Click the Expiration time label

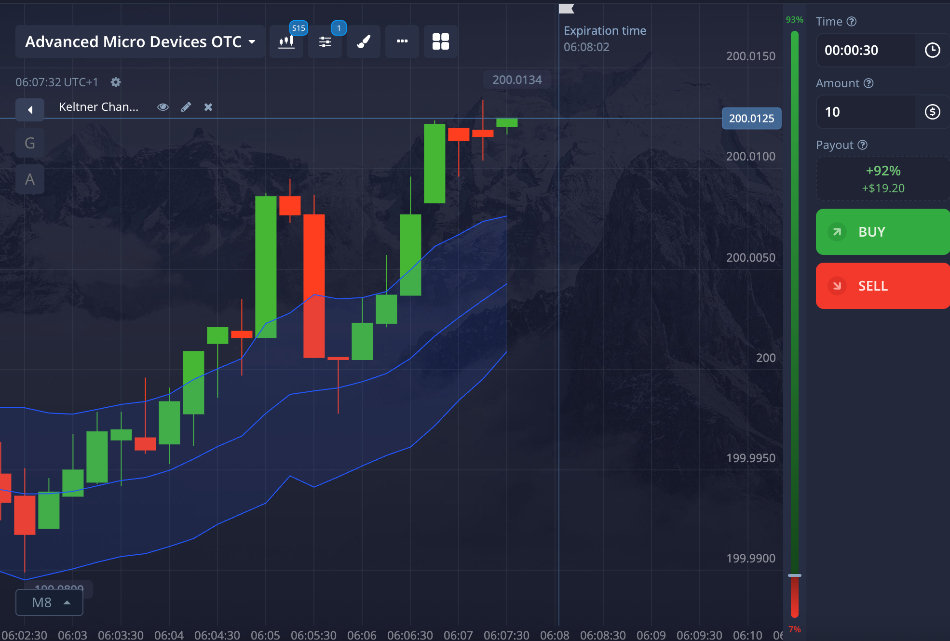coord(605,31)
